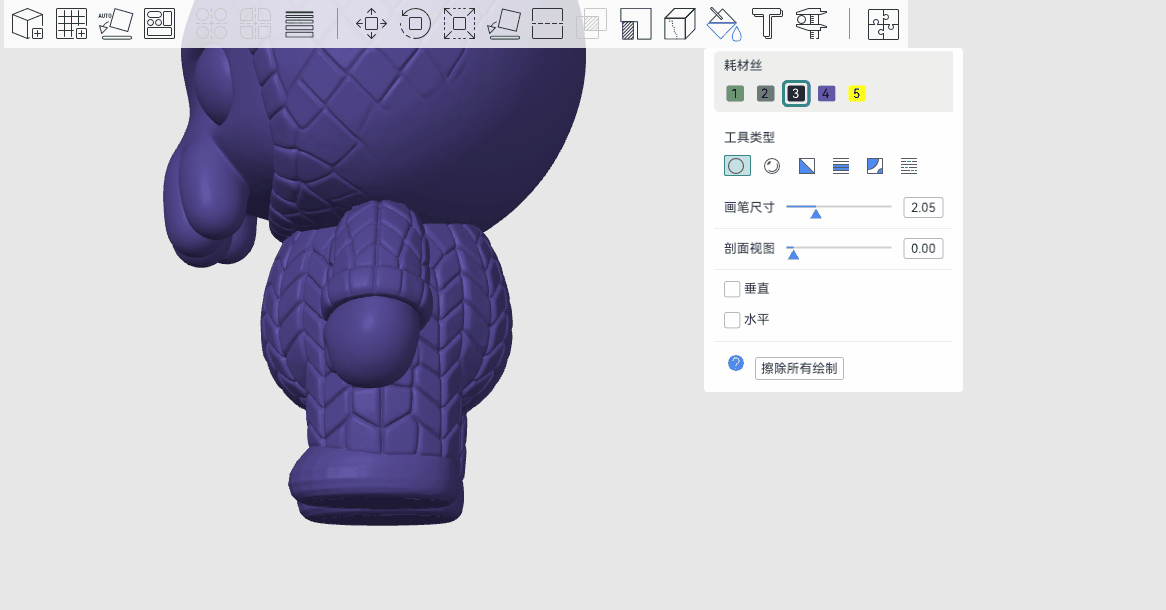Click the 耗材丝 label
Image resolution: width=1166 pixels, height=610 pixels.
(x=743, y=65)
